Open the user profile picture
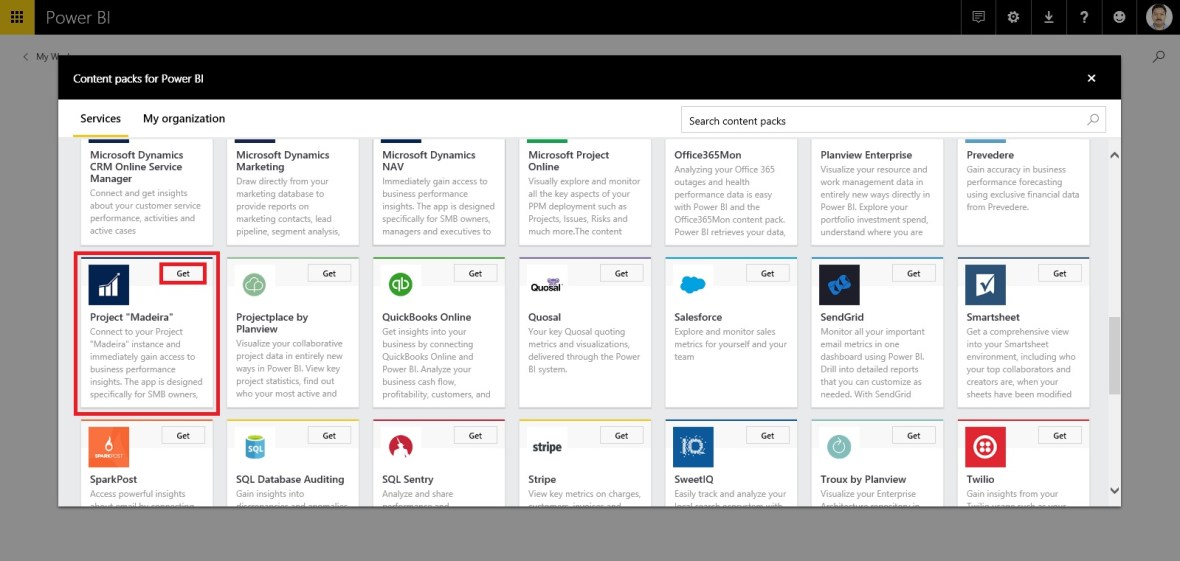Viewport: 1180px width, 561px height. tap(1159, 17)
